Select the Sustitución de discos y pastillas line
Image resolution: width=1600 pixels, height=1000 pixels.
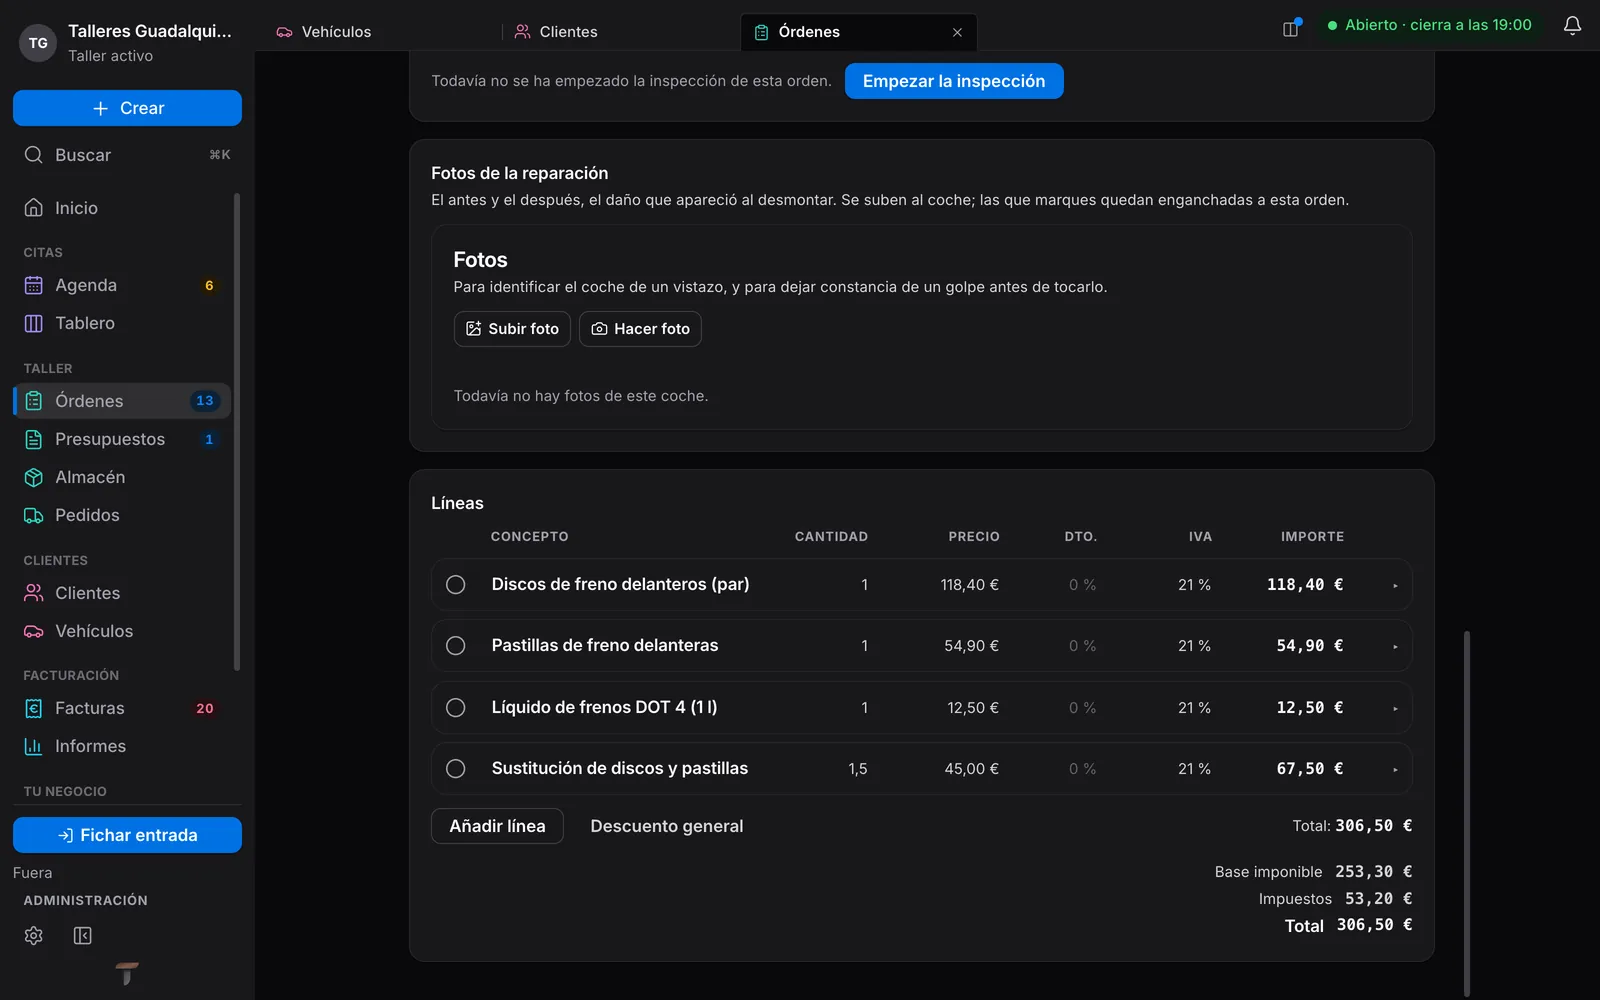pos(456,769)
